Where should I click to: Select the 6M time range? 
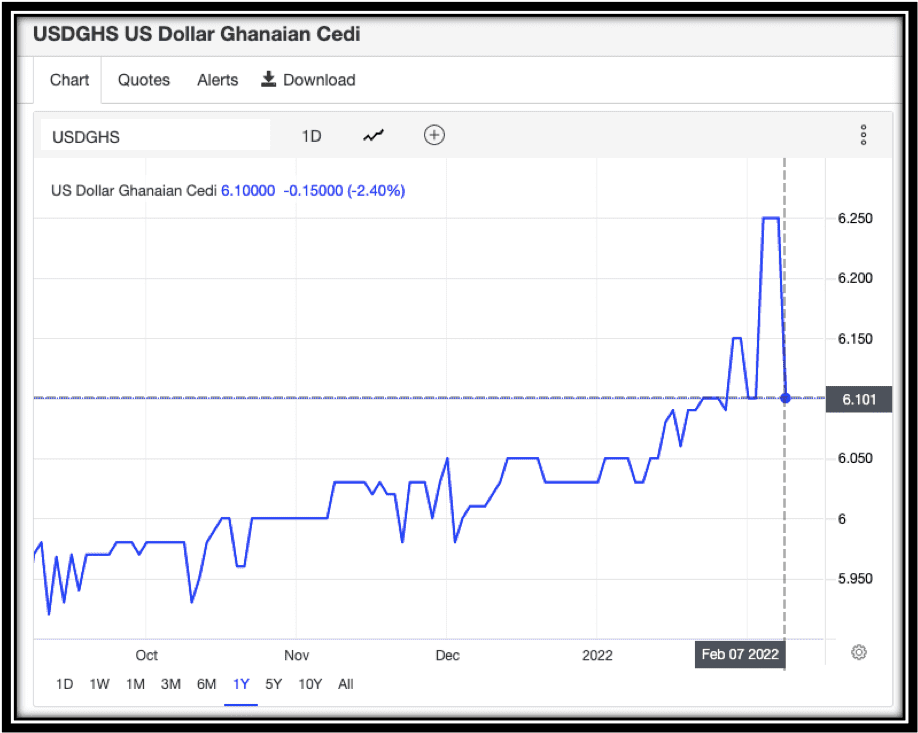tap(206, 684)
